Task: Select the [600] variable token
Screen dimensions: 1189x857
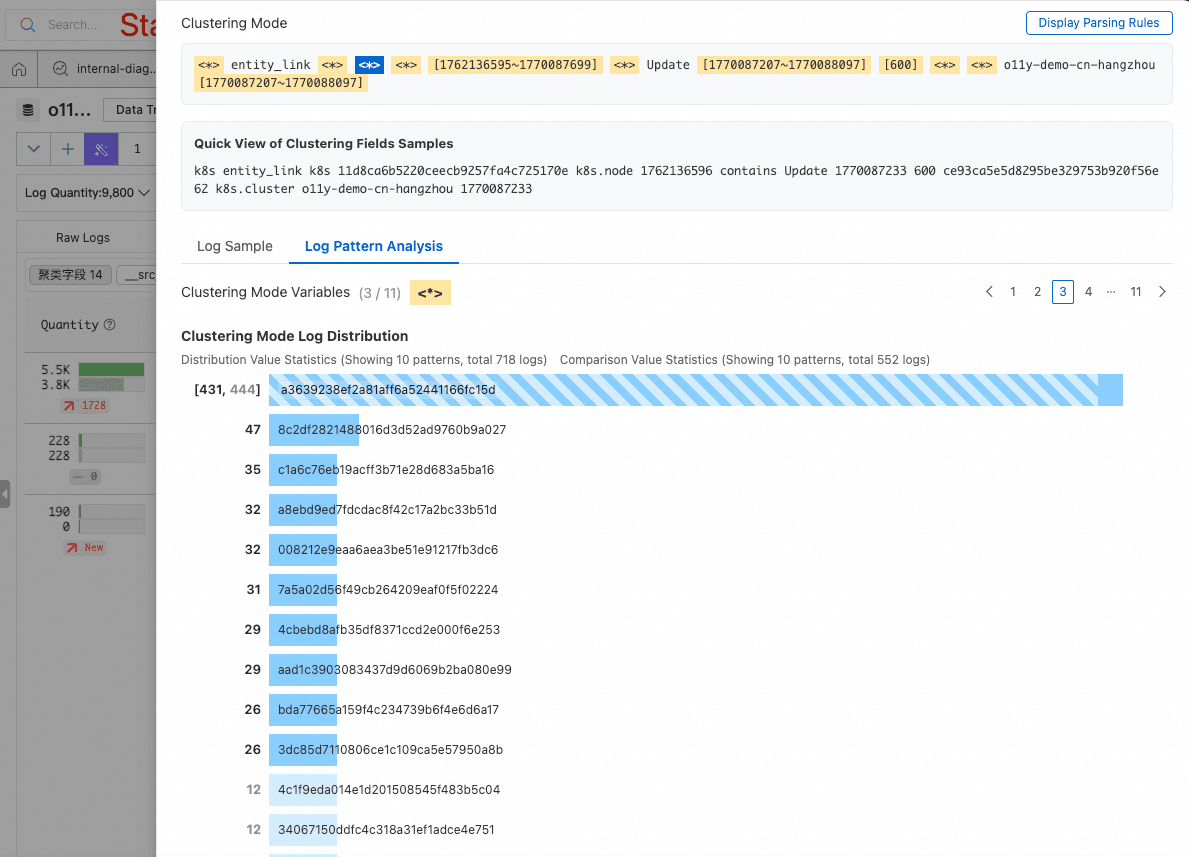Action: pos(902,65)
